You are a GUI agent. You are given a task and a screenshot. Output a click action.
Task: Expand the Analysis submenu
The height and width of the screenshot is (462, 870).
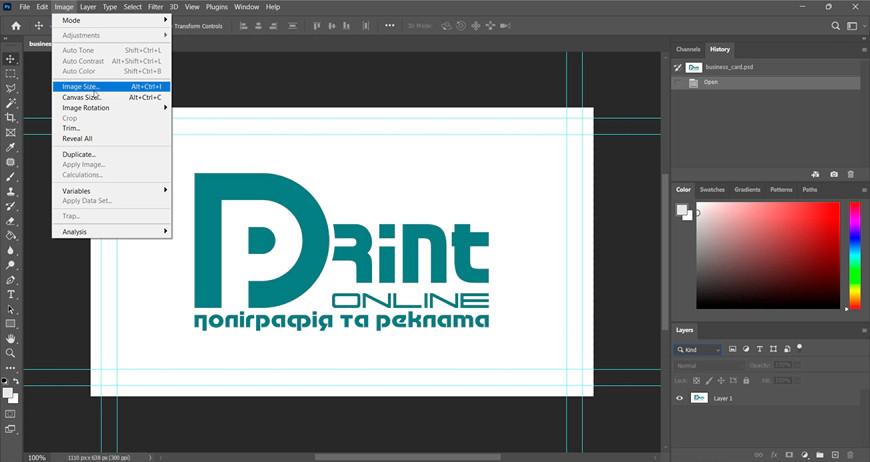(112, 231)
